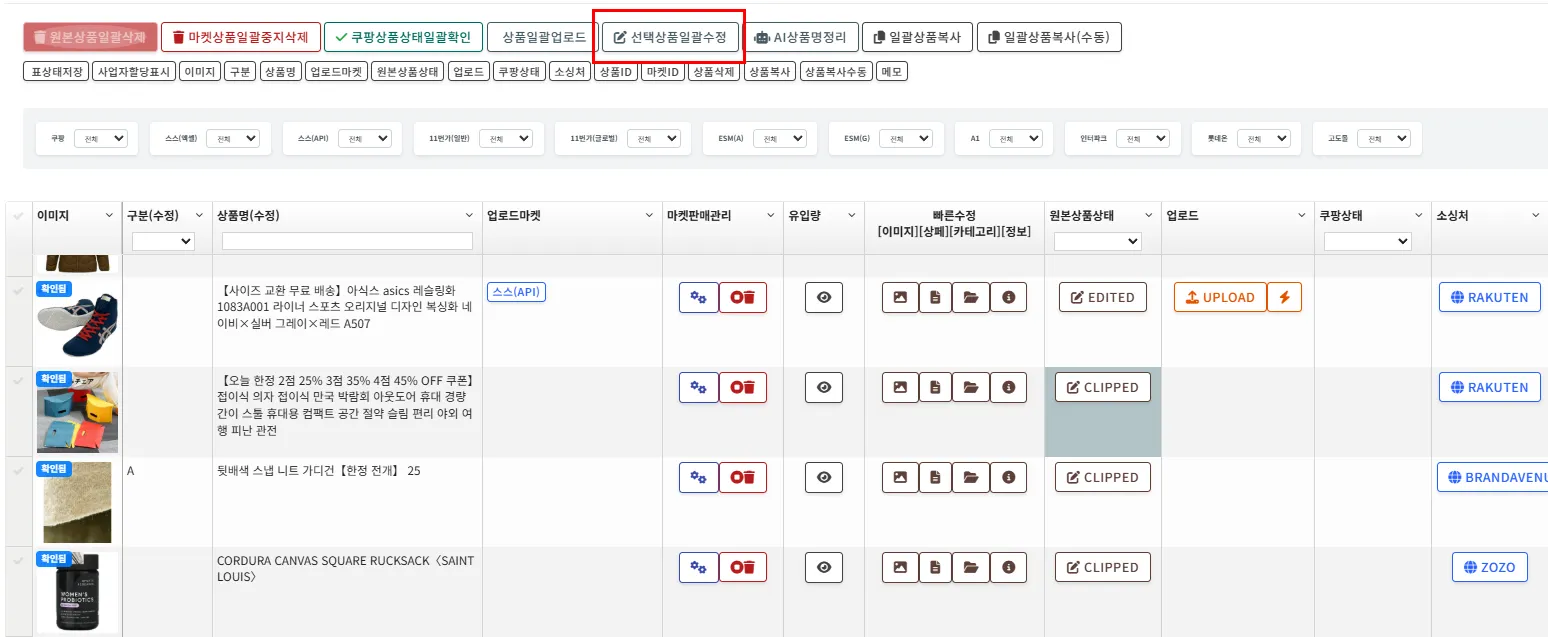1548x637 pixels.
Task: Open the 쿠팡상태 column filter select
Action: click(x=1367, y=241)
